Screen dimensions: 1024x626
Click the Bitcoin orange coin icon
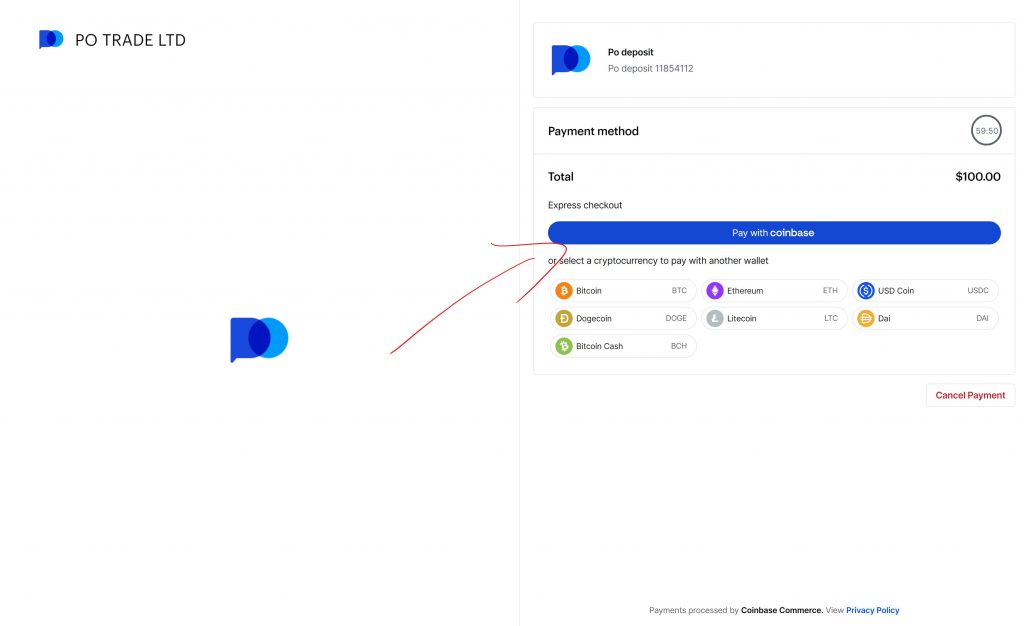564,290
